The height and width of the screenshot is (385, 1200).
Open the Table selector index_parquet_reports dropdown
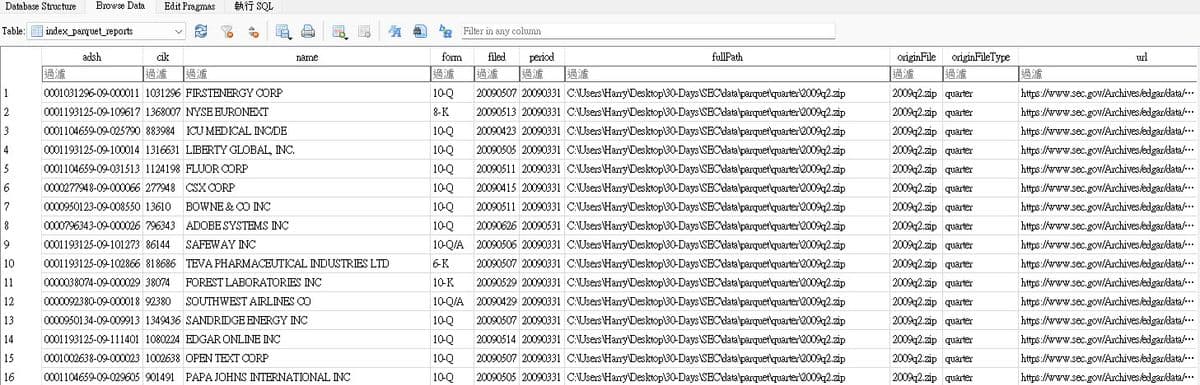[x=107, y=31]
